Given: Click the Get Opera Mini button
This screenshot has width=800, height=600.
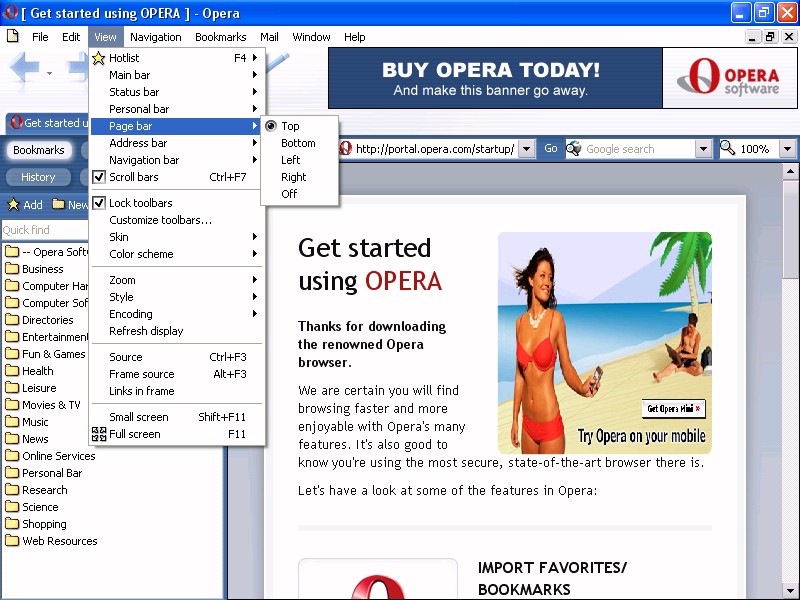Looking at the screenshot, I should (673, 408).
